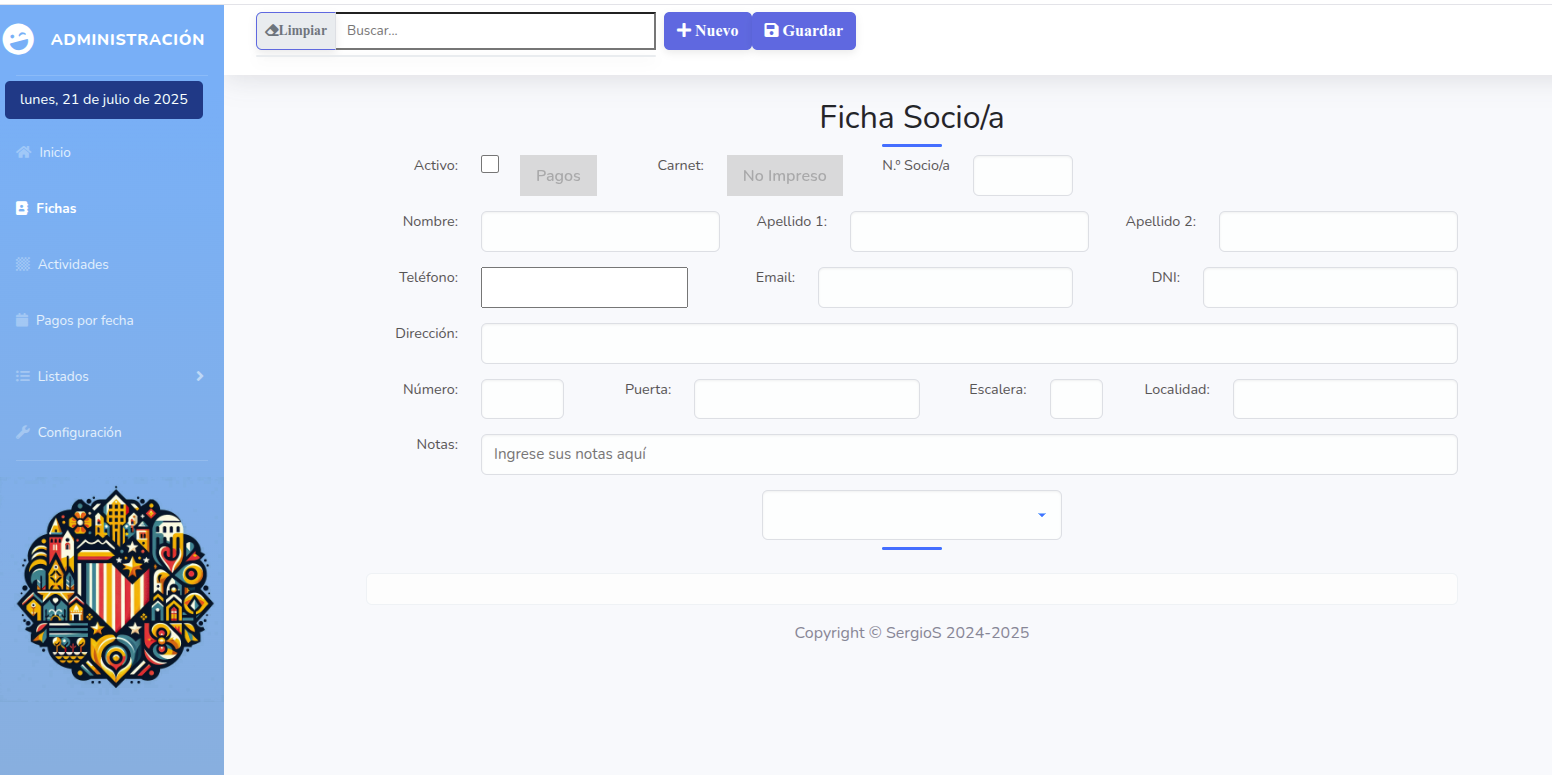Viewport: 1552px width, 775px height.
Task: Click the smiley logo icon beside ADMINISTRACIÓN
Action: [x=19, y=39]
